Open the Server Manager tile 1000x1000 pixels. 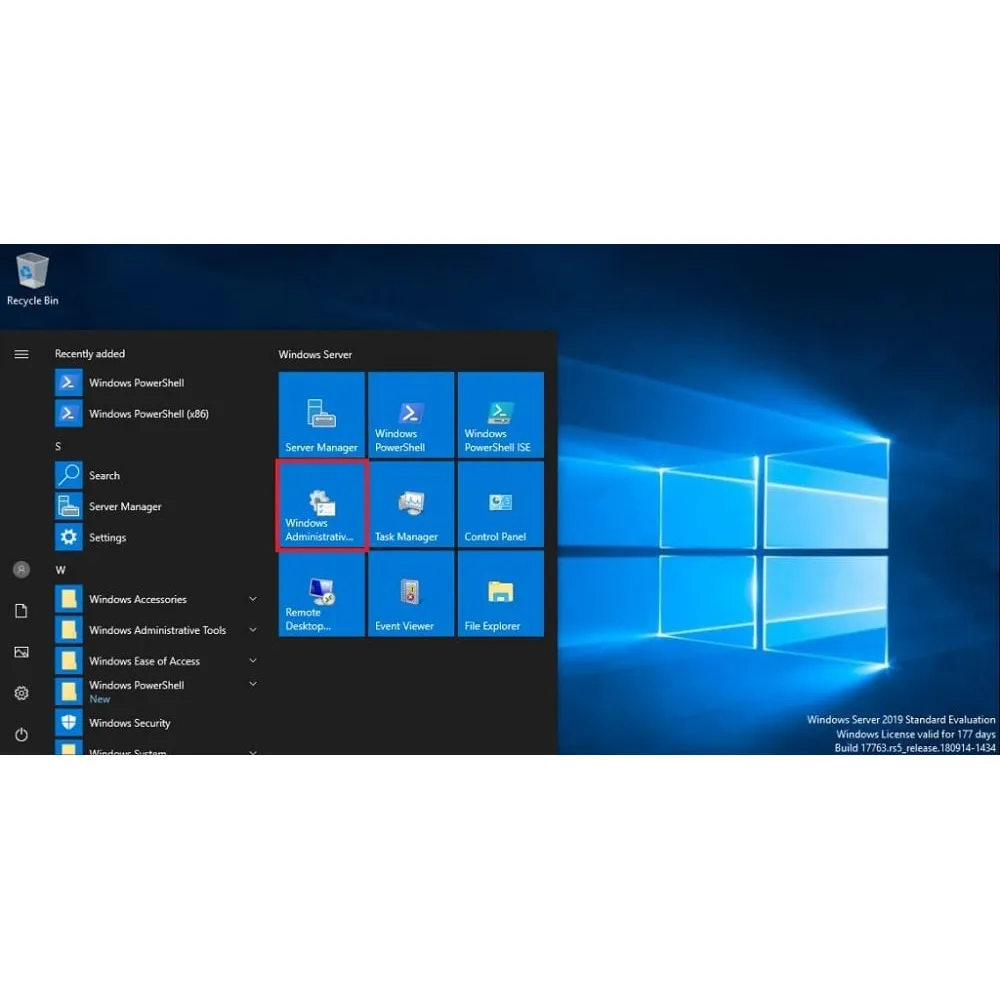(x=321, y=415)
